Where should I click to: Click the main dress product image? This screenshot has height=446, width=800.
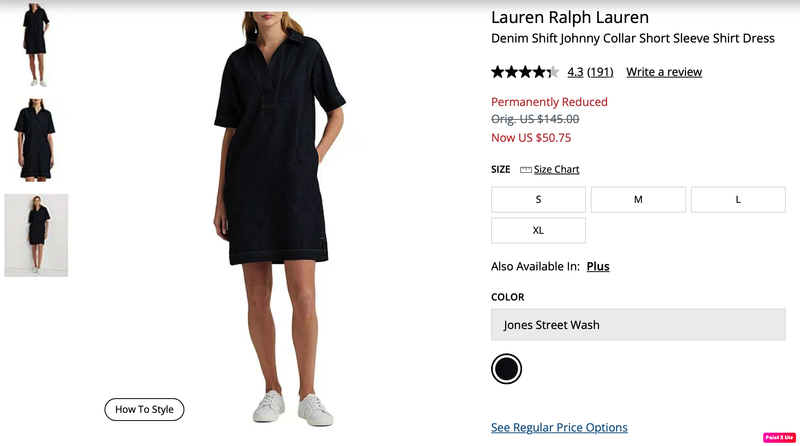(x=280, y=219)
